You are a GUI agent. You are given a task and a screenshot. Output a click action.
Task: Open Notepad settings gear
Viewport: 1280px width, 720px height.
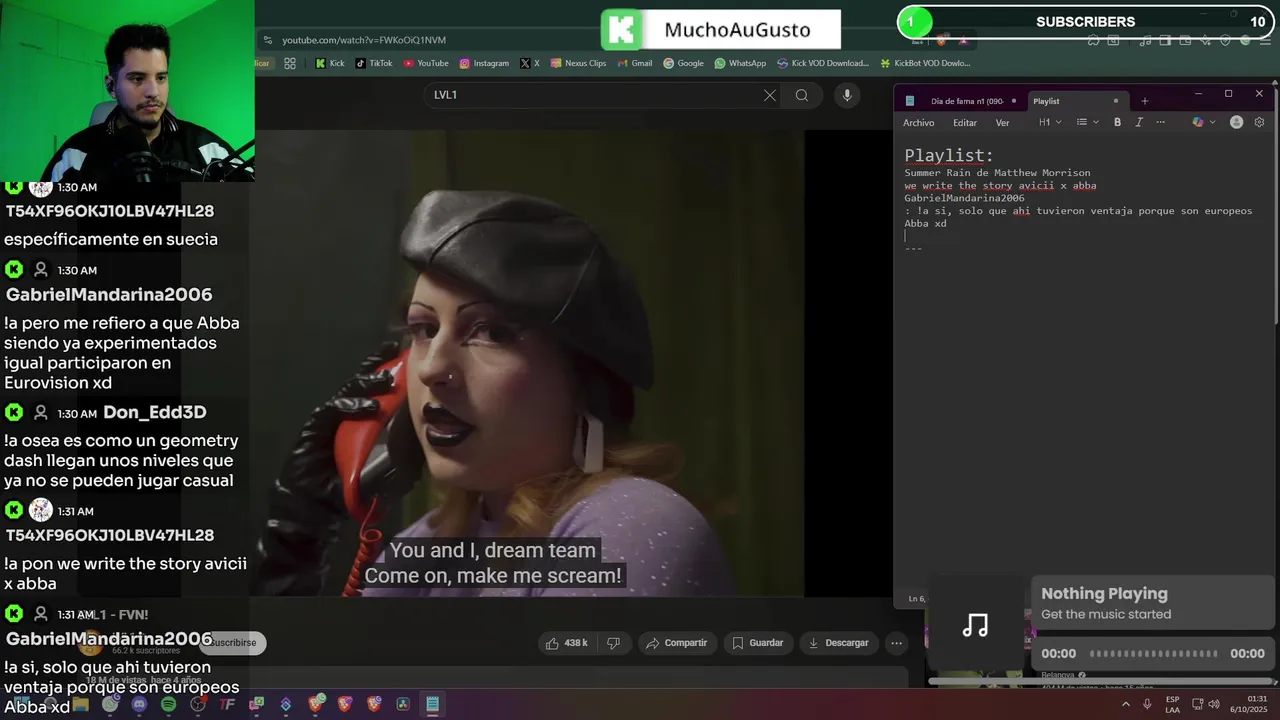click(1259, 123)
